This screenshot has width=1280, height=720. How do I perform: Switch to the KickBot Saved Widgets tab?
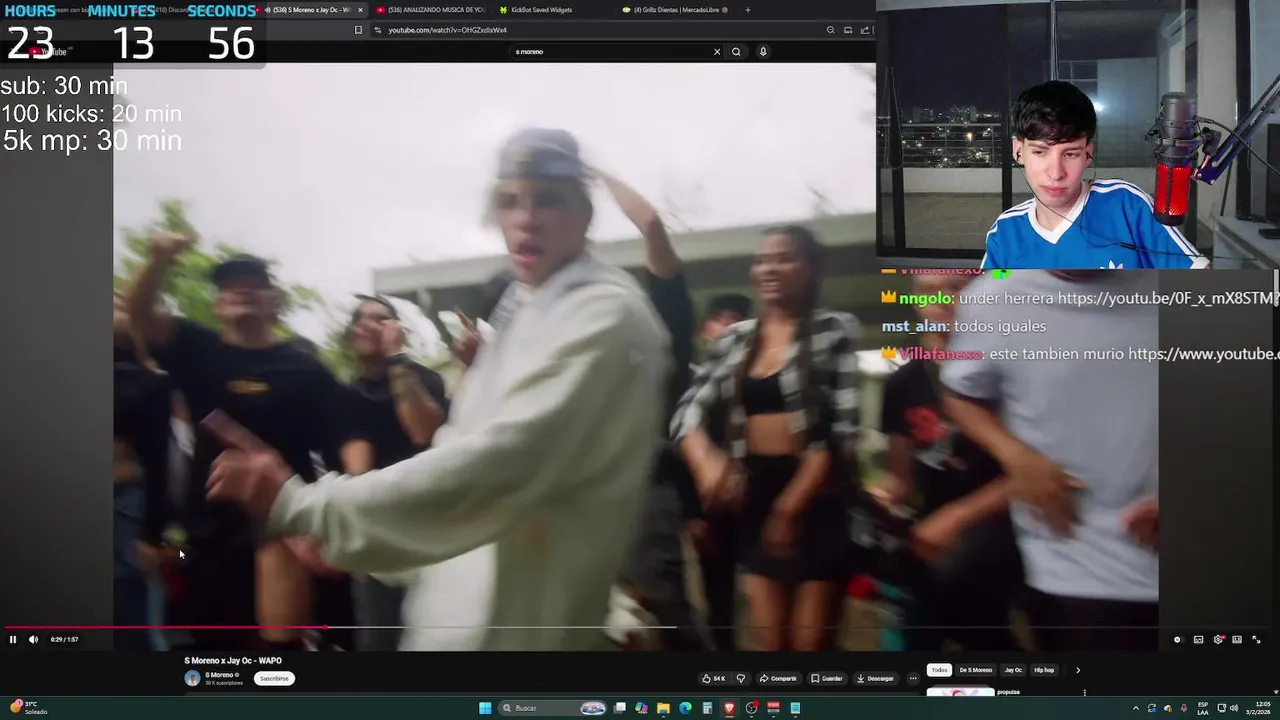pyautogui.click(x=541, y=10)
